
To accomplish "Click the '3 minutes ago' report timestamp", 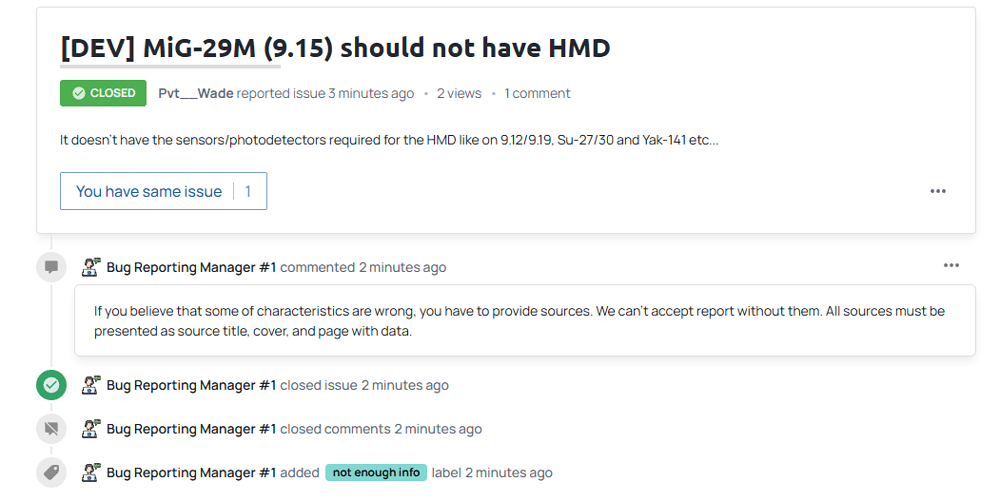I will 371,93.
